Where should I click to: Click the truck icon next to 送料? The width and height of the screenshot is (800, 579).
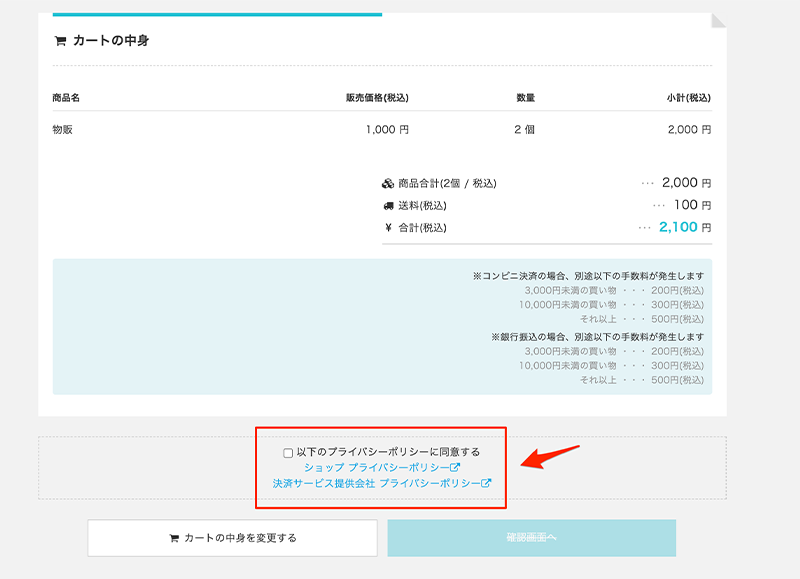click(388, 206)
